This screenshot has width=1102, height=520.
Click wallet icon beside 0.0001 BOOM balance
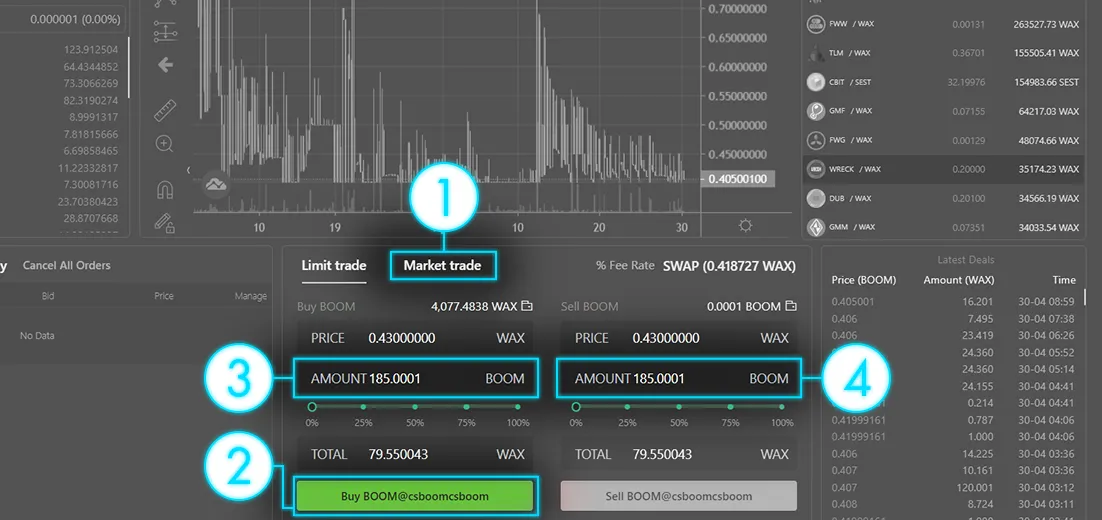tap(791, 306)
